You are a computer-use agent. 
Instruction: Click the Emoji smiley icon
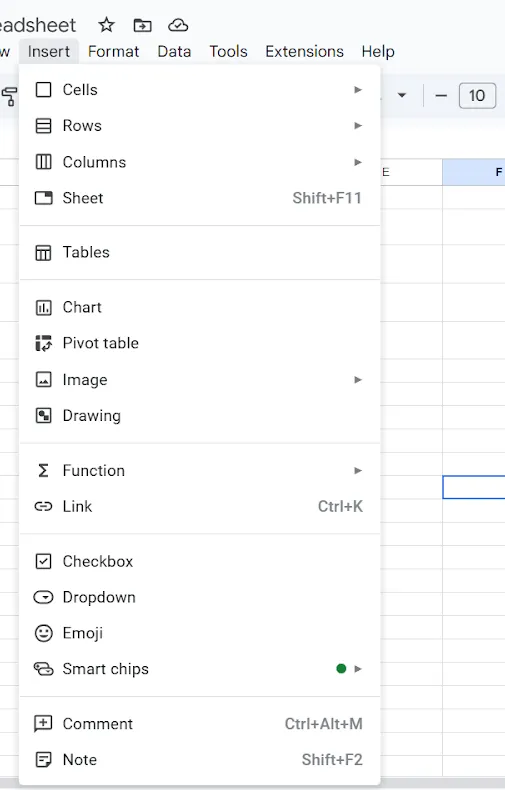point(43,633)
